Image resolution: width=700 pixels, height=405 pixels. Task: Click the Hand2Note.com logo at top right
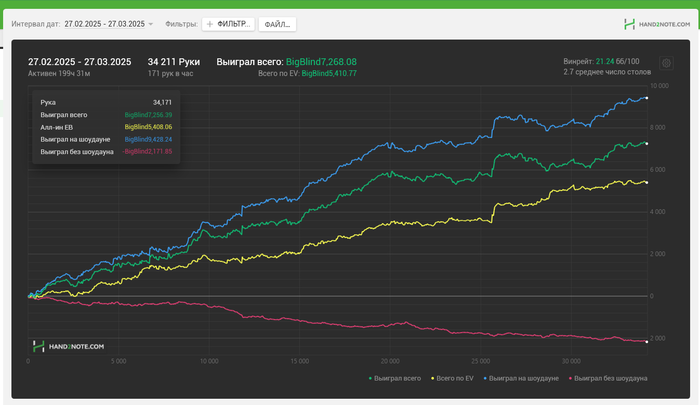pos(657,24)
